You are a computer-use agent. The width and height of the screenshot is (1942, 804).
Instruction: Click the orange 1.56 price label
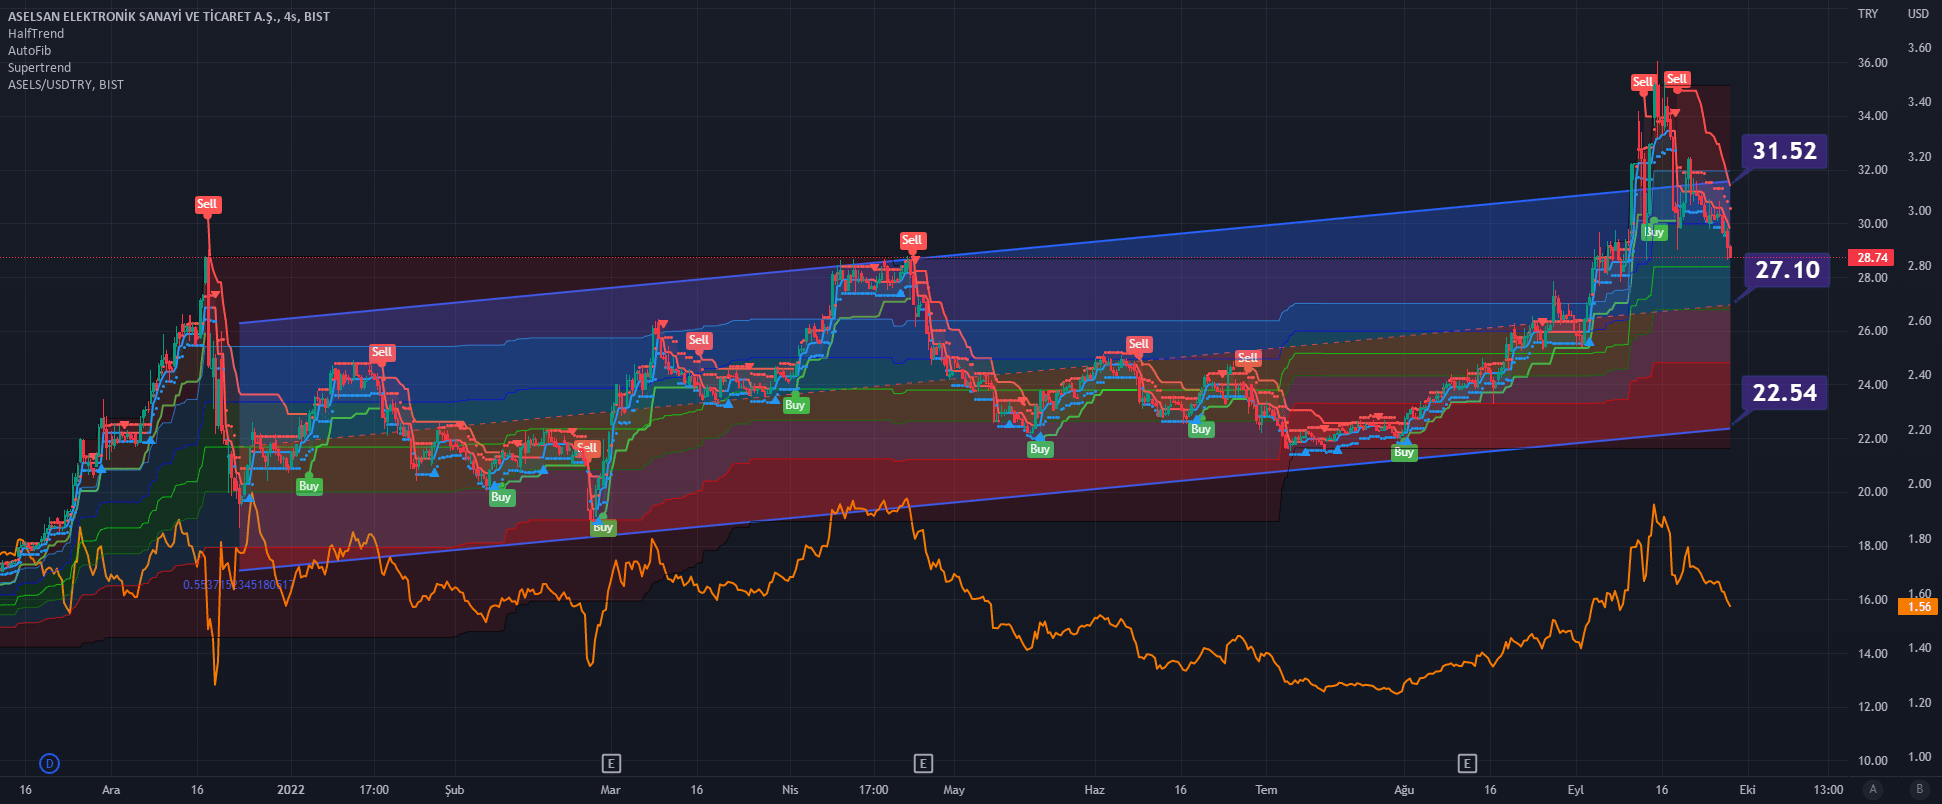point(1919,607)
